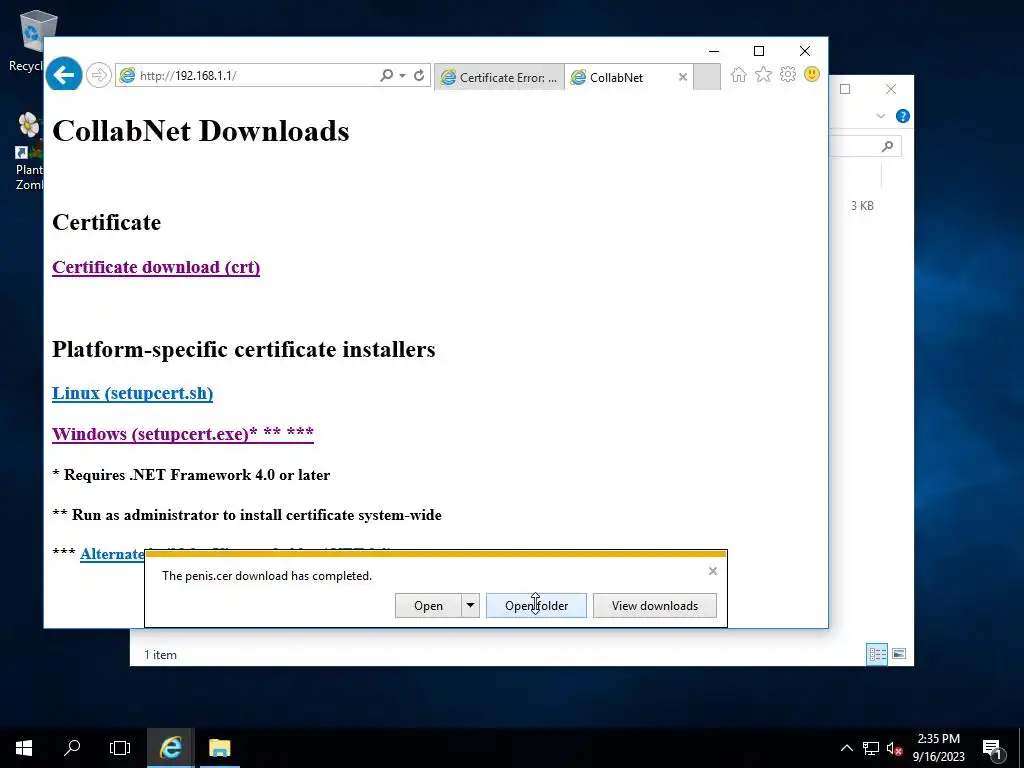Image resolution: width=1024 pixels, height=768 pixels.
Task: Click the forward navigation arrow in Internet Explorer
Action: [x=99, y=75]
